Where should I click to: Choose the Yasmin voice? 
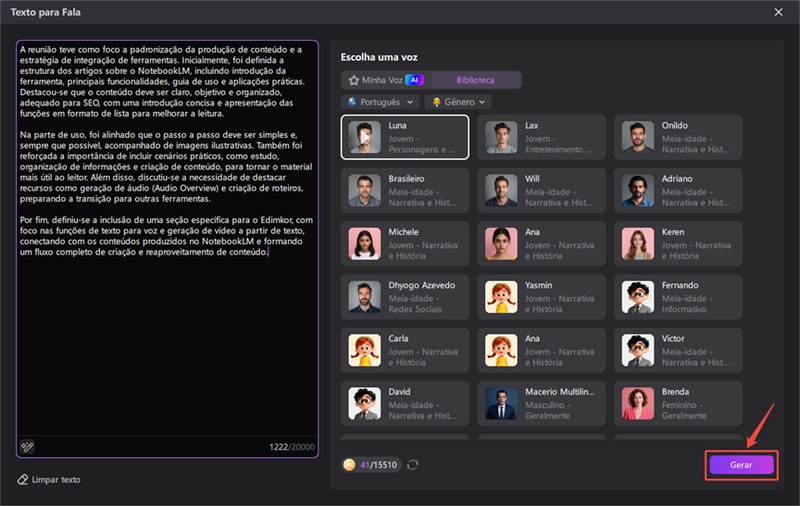click(541, 297)
